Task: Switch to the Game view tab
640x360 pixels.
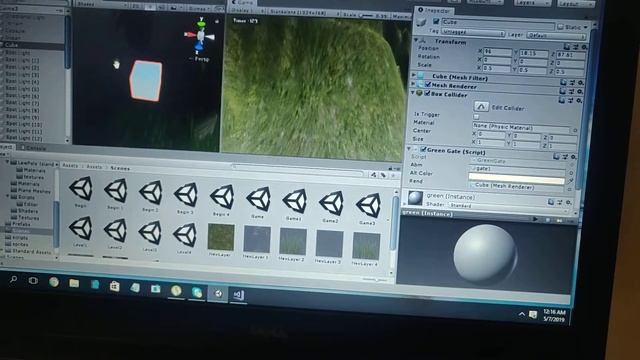Action: tap(243, 2)
